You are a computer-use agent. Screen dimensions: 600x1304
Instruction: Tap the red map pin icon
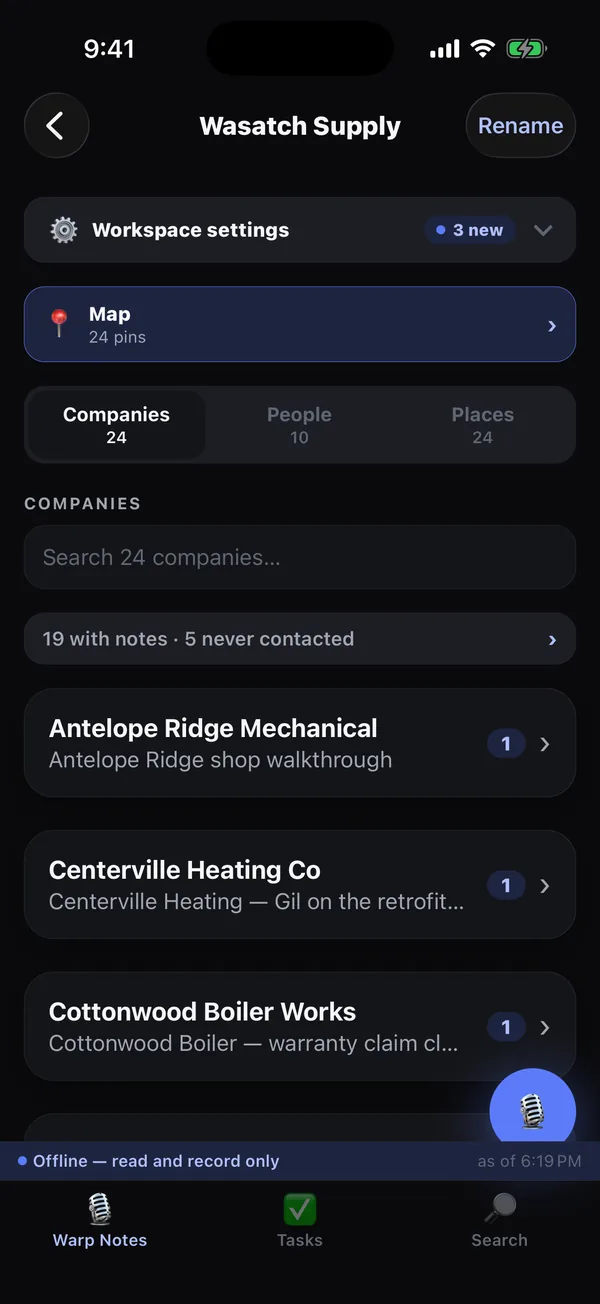[59, 324]
